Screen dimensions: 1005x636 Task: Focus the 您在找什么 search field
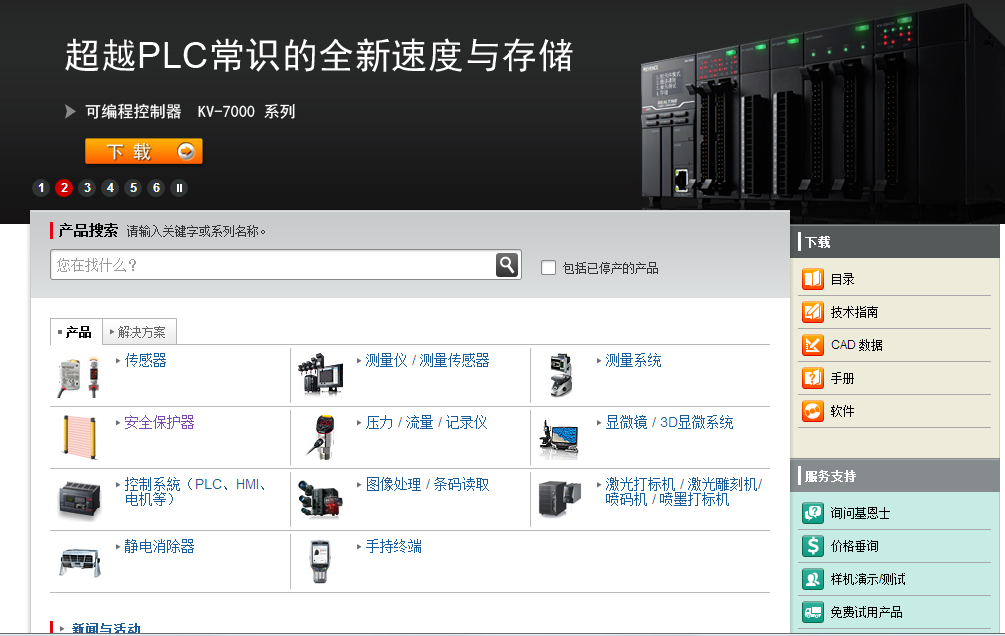coord(273,265)
